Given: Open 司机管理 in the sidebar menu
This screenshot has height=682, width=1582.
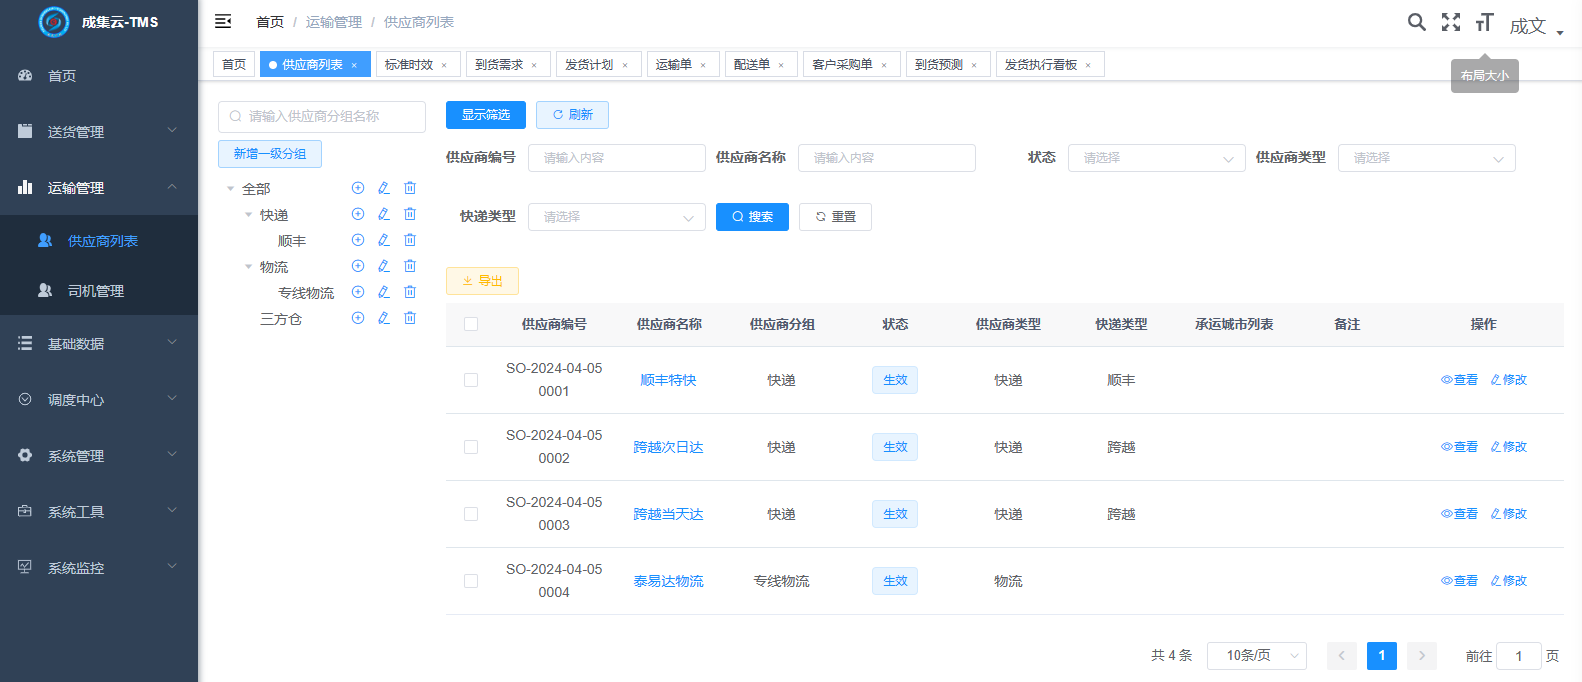Looking at the screenshot, I should [96, 291].
